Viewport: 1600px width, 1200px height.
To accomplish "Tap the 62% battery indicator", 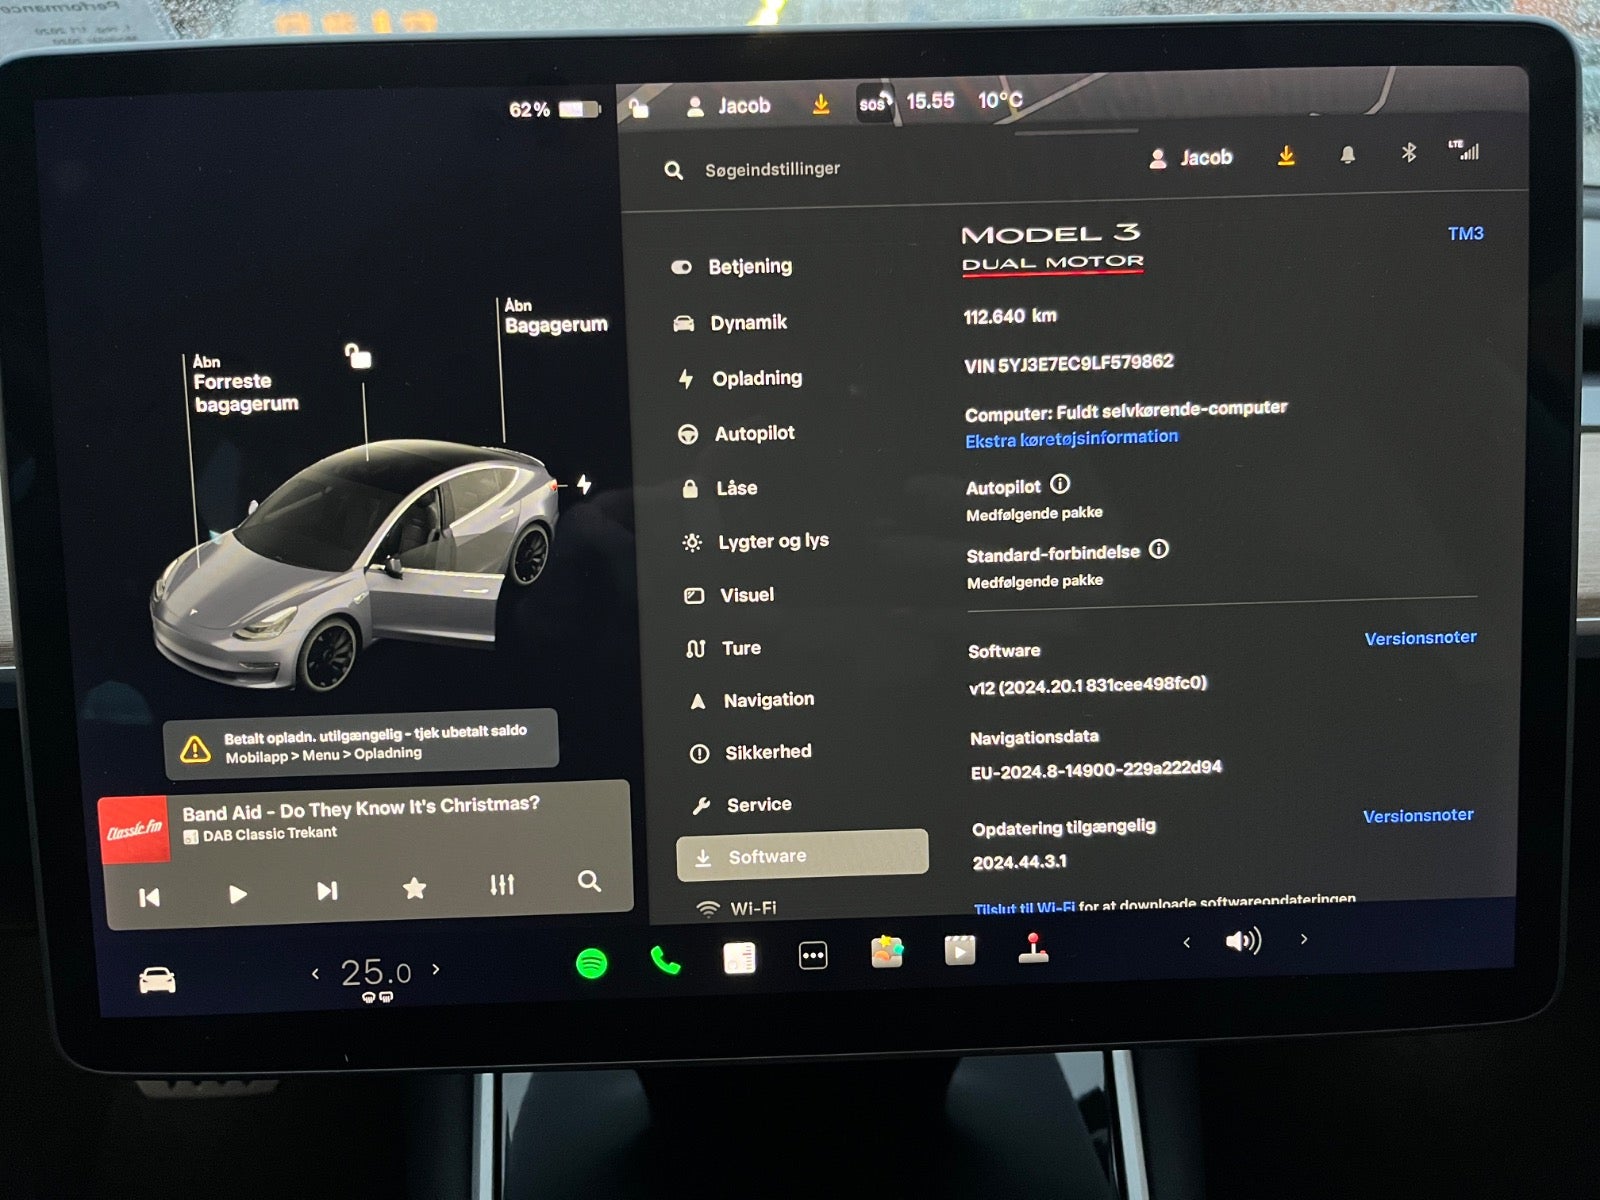I will pos(553,109).
